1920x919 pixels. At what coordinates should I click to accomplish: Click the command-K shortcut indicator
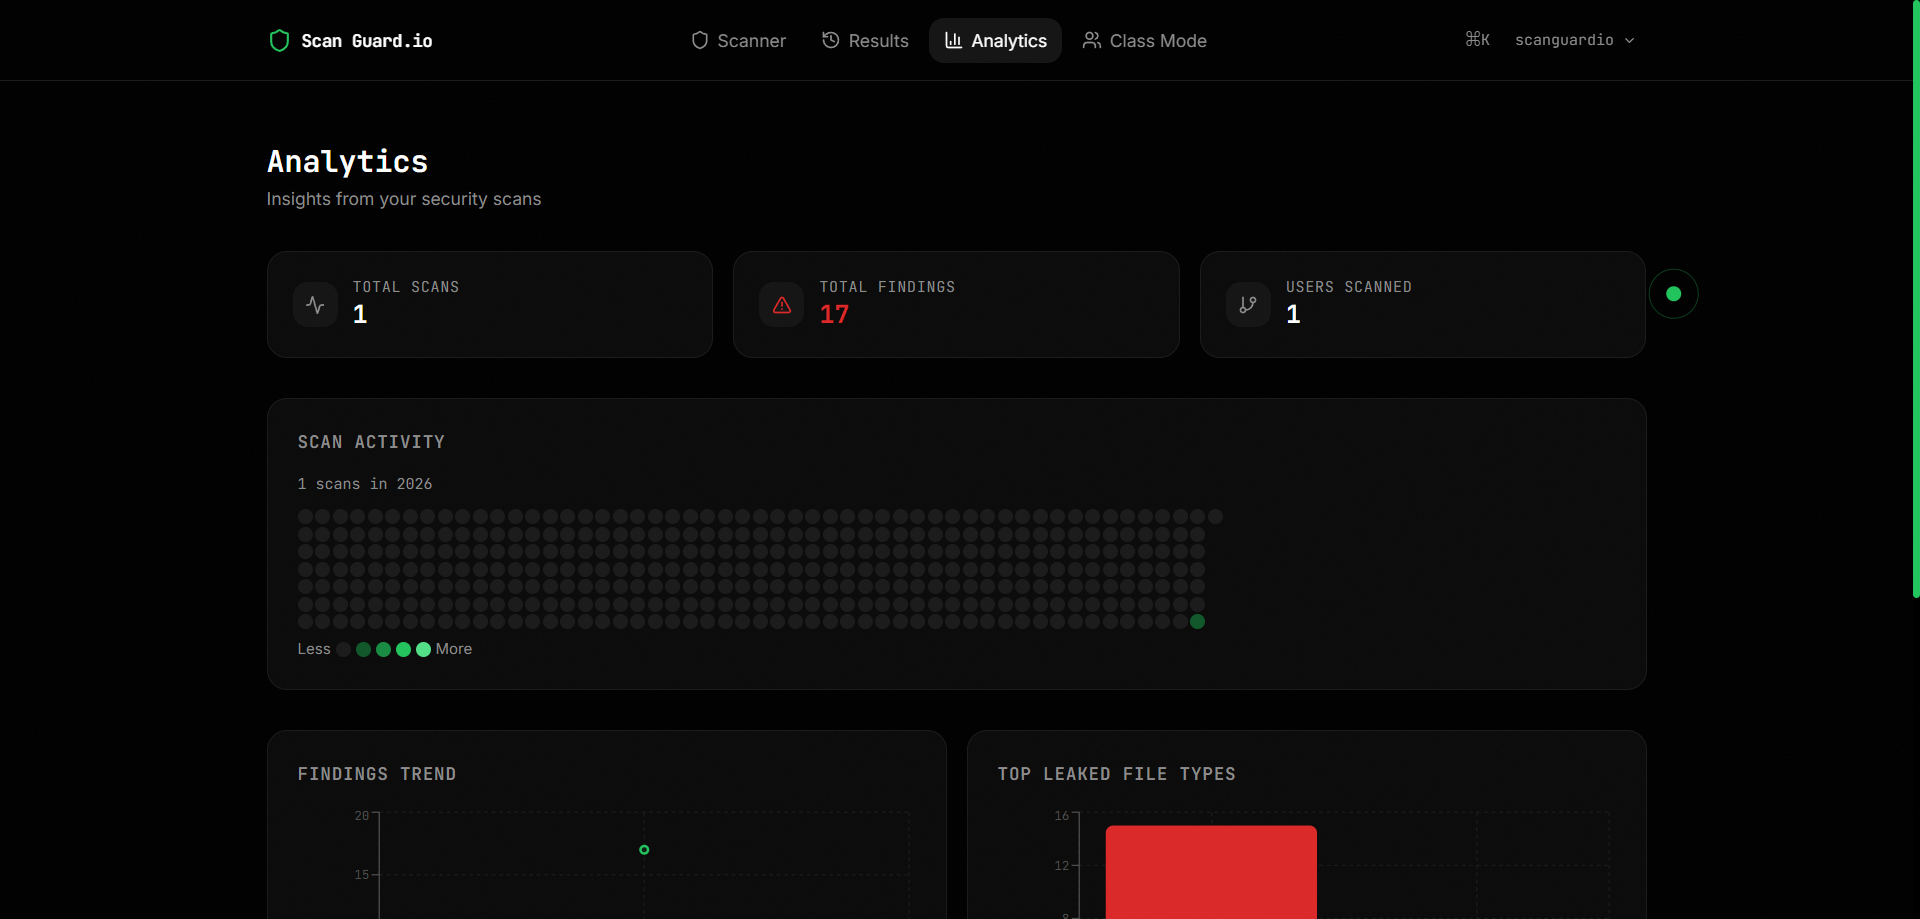click(x=1477, y=39)
